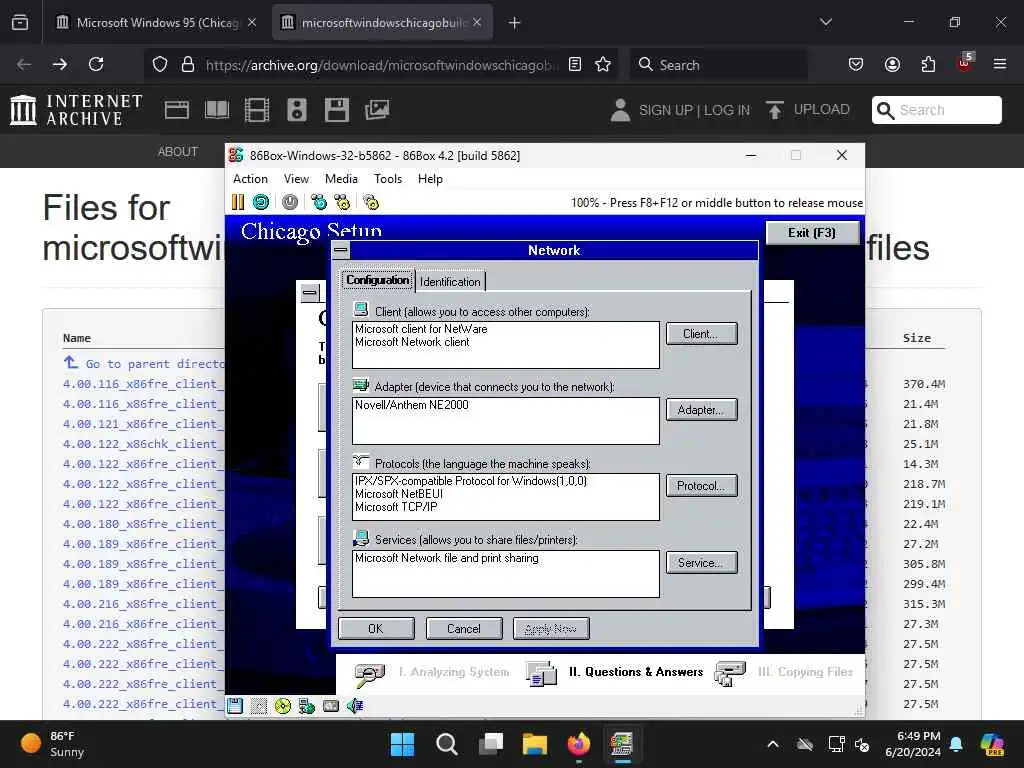The height and width of the screenshot is (768, 1024).
Task: Select IPX/SPX-compatible Protocol entry
Action: pos(471,481)
